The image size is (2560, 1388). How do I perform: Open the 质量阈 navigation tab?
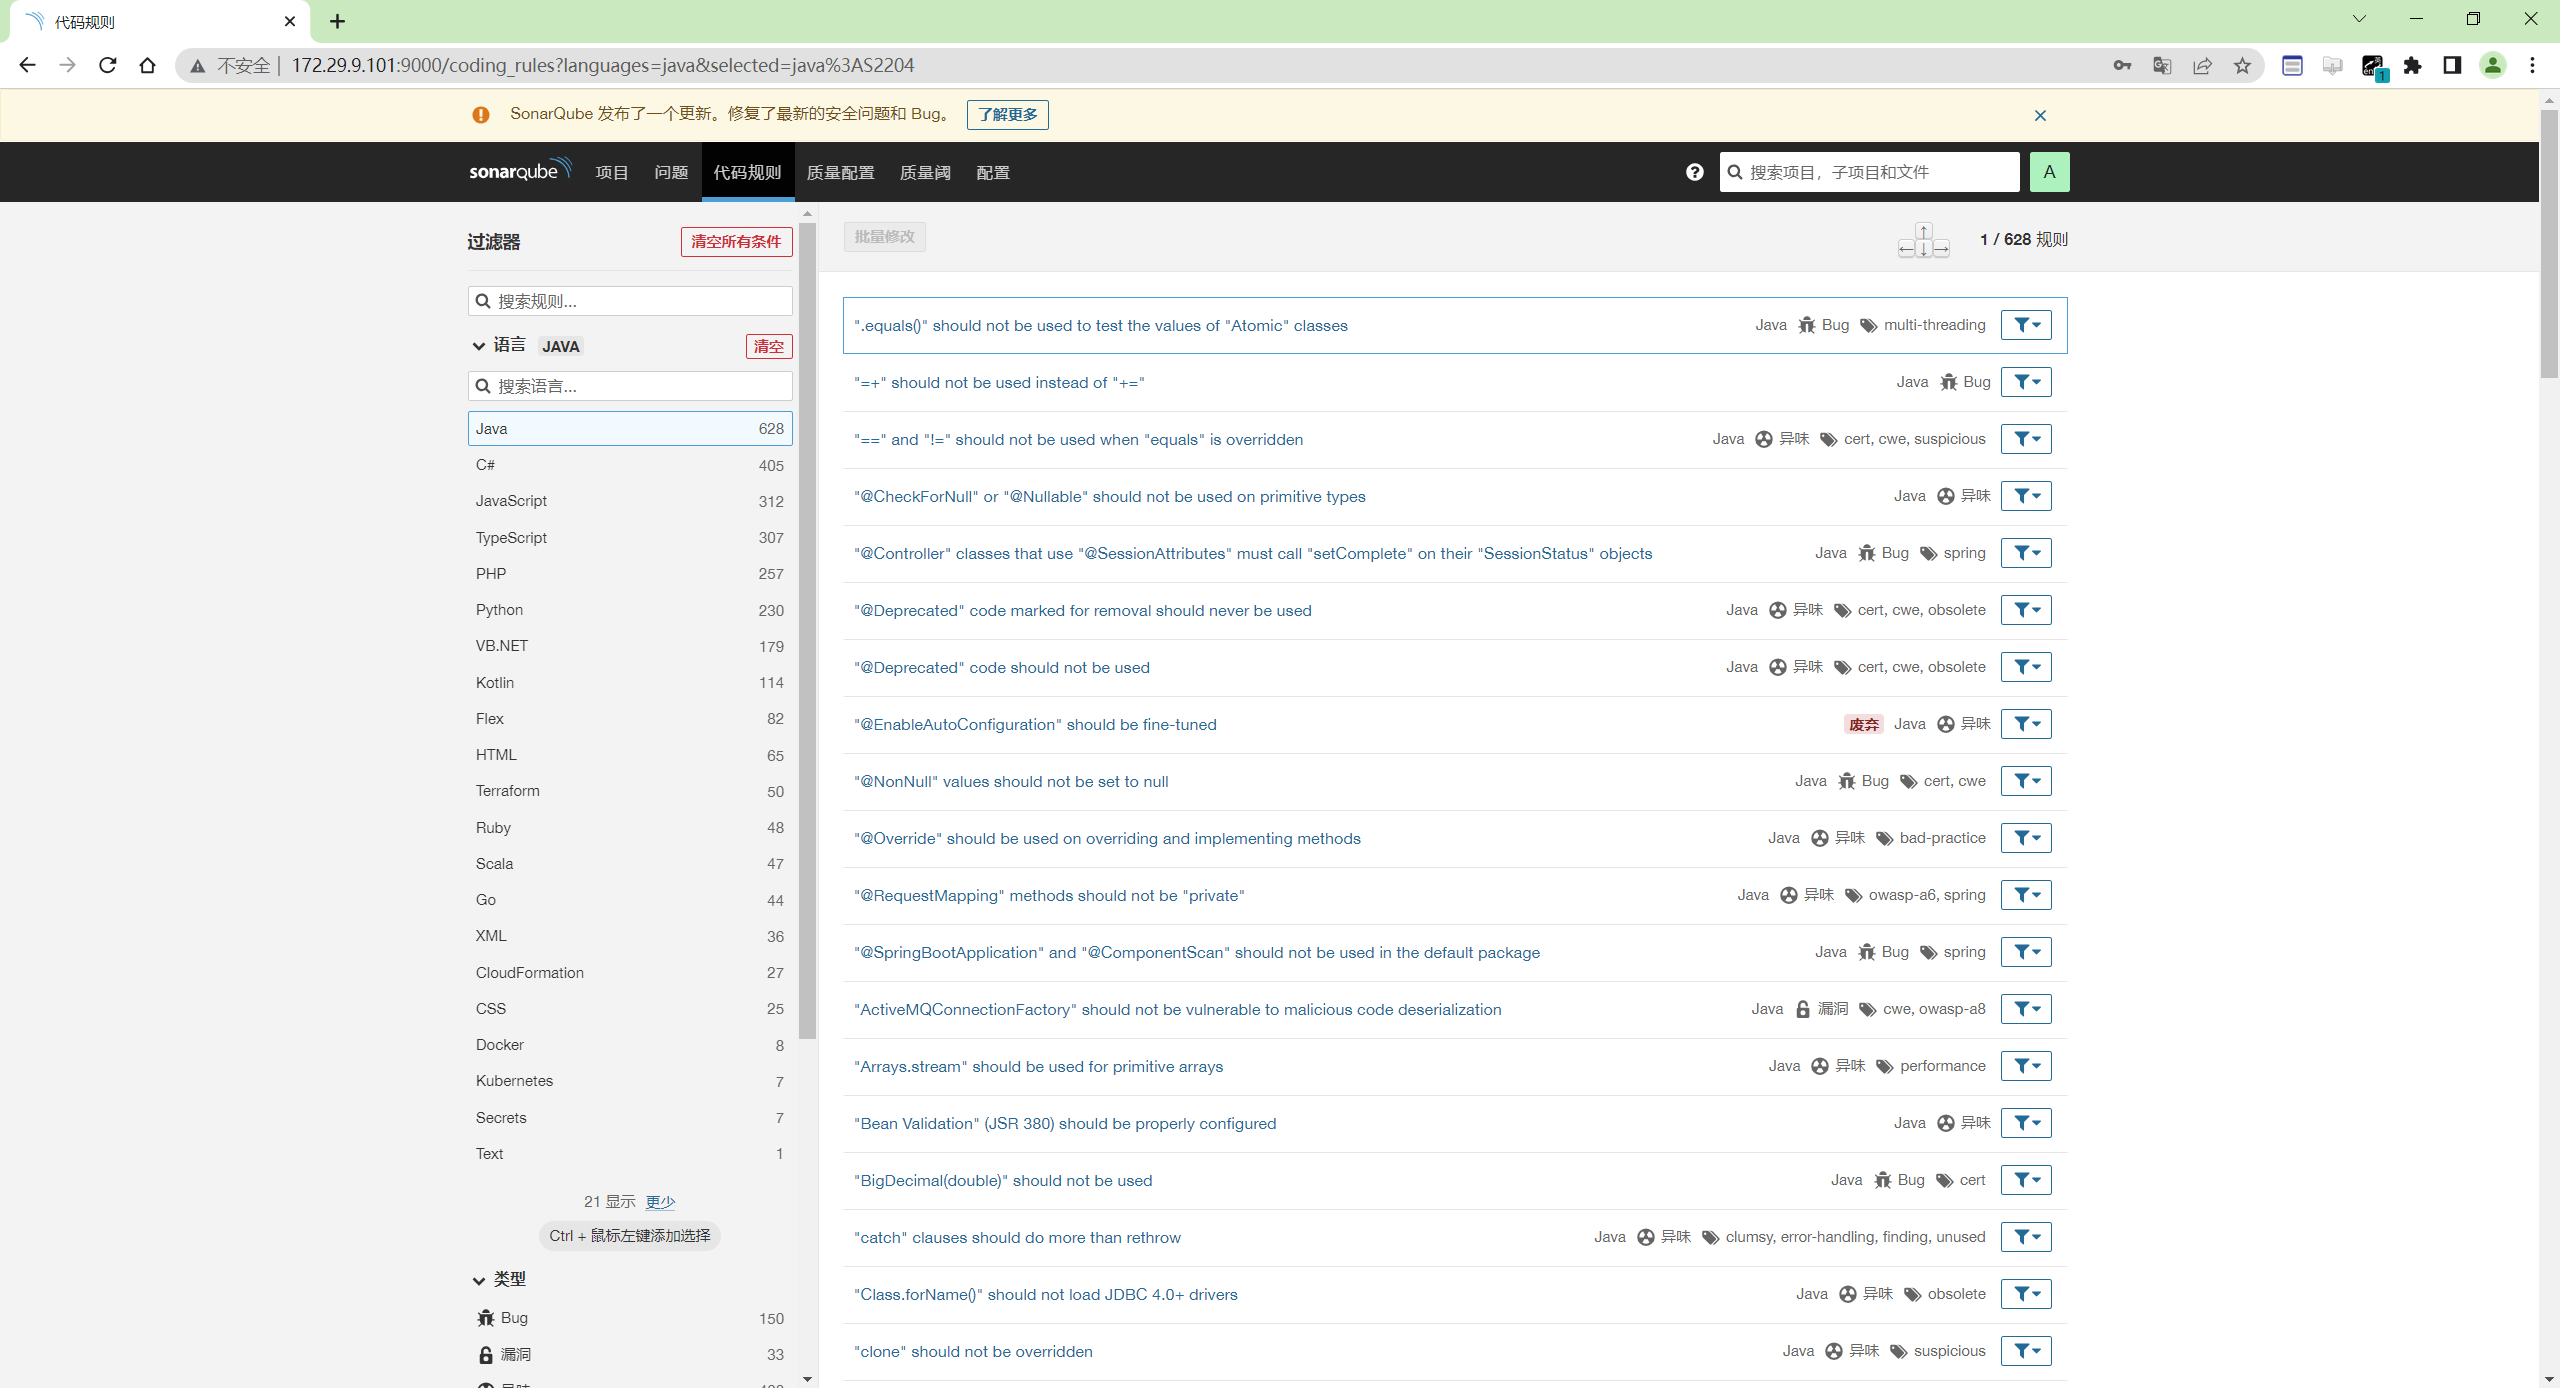click(x=925, y=172)
